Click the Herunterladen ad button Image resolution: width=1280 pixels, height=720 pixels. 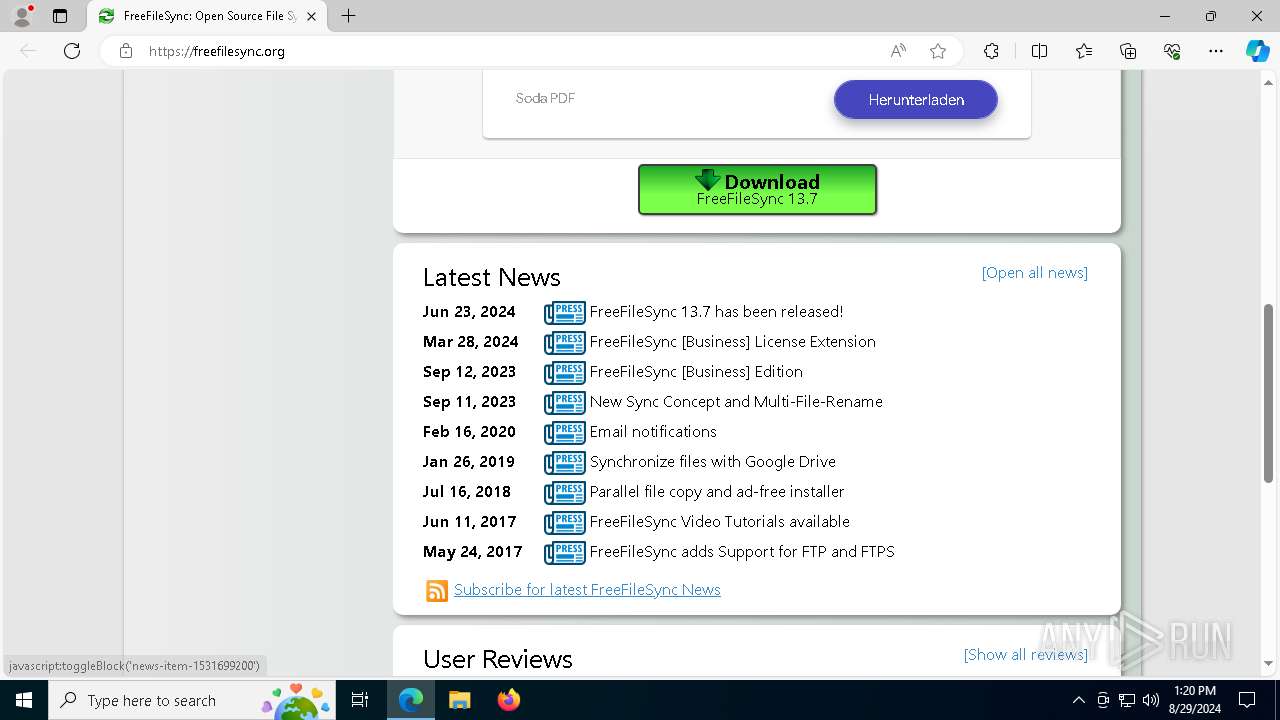click(916, 100)
